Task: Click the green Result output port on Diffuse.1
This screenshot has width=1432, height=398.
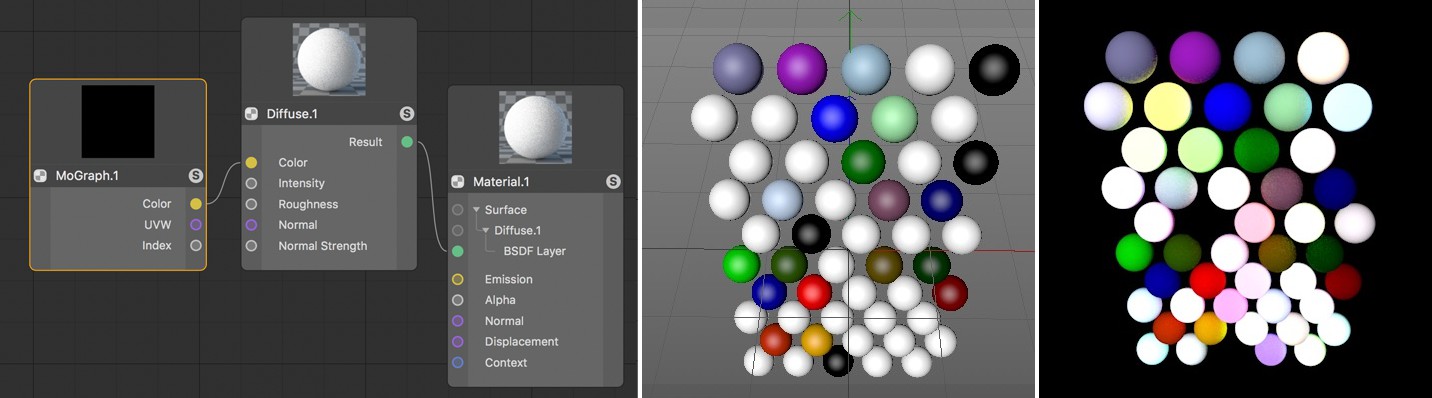Action: click(407, 142)
